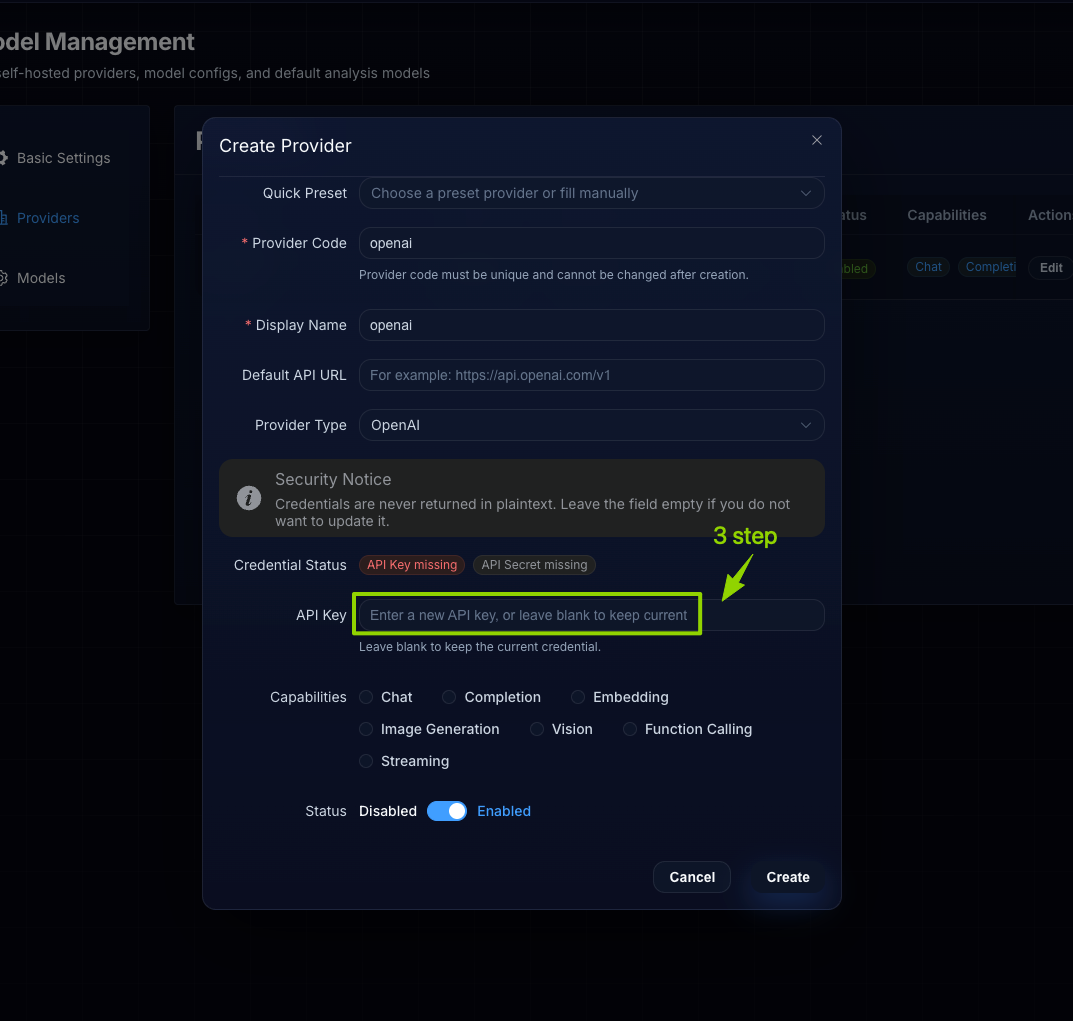
Task: Click the Providers sidebar icon
Action: [x=3, y=218]
